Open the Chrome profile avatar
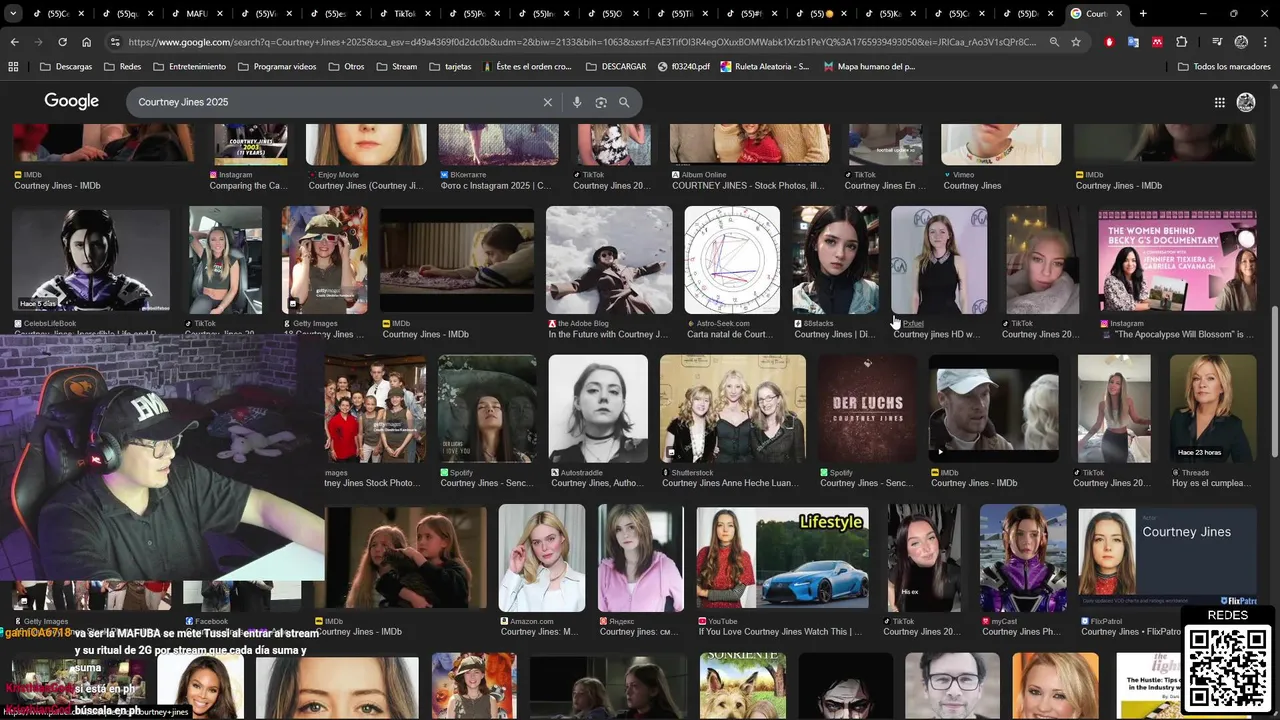The height and width of the screenshot is (720, 1280). point(1241,42)
